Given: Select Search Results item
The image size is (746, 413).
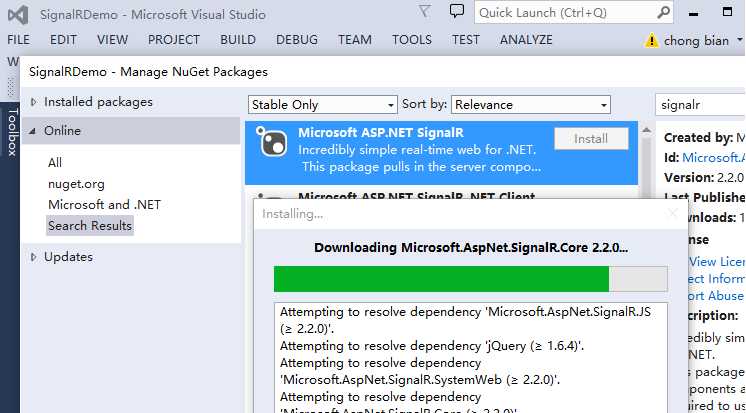Looking at the screenshot, I should (x=90, y=226).
